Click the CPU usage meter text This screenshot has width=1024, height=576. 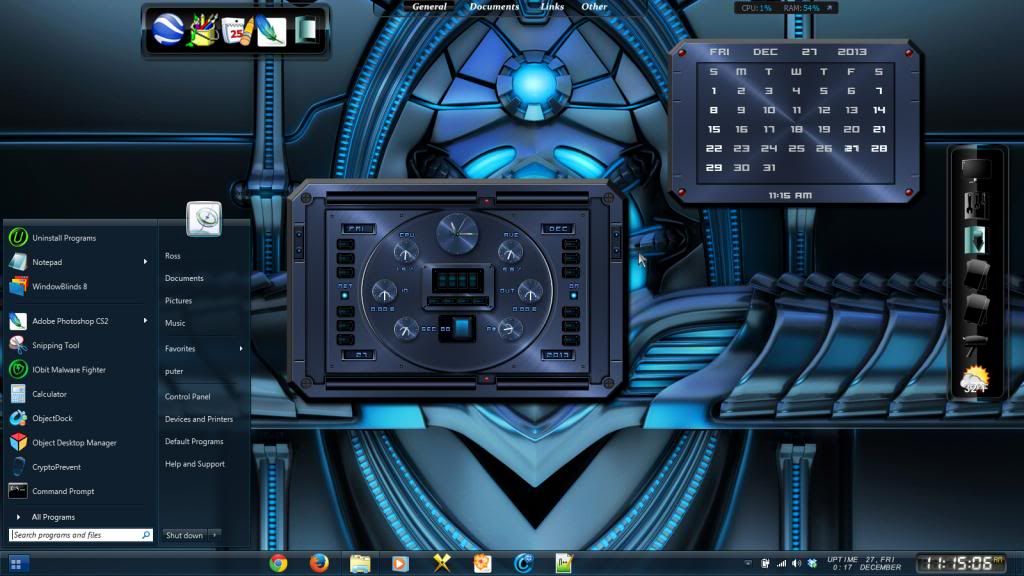point(756,8)
